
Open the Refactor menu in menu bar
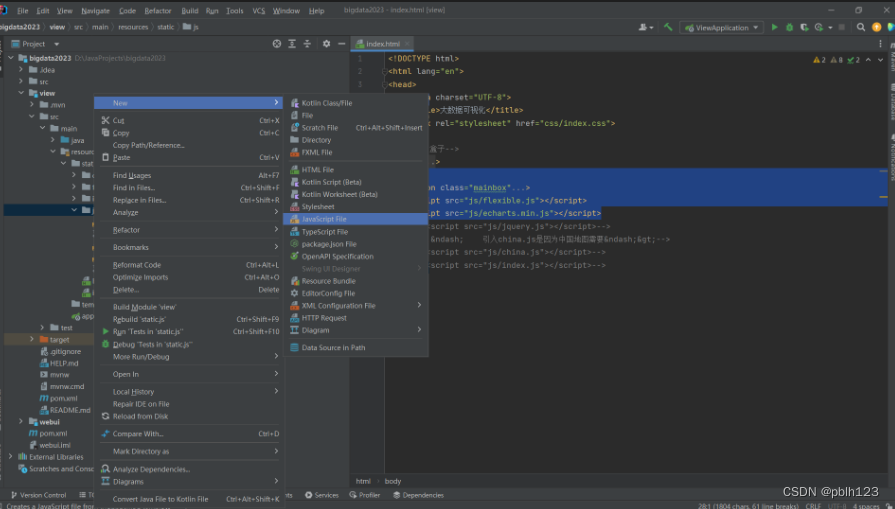coord(158,11)
